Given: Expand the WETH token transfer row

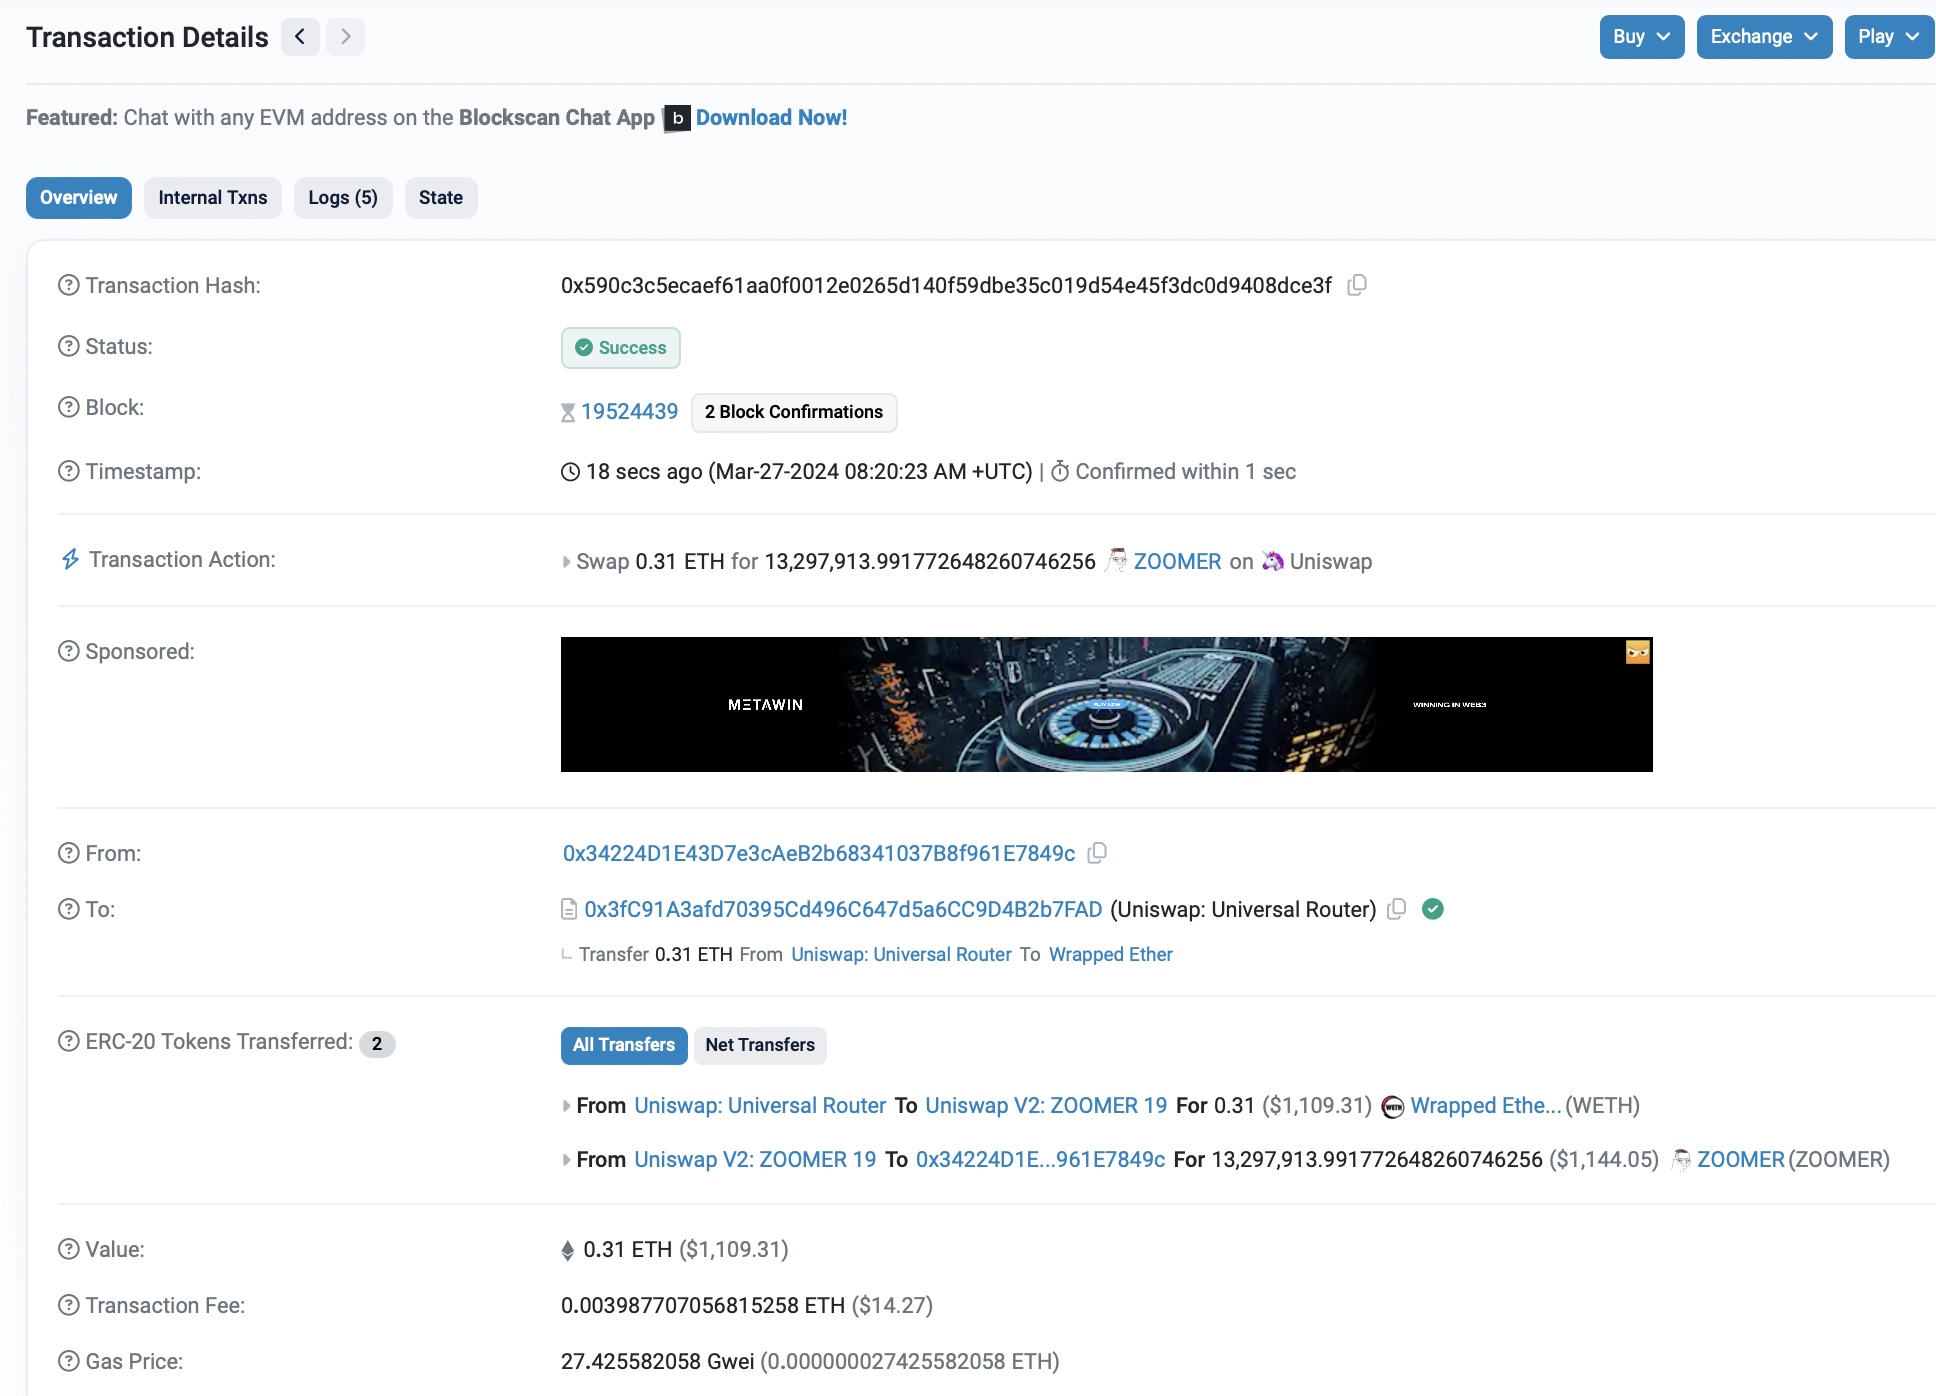Looking at the screenshot, I should tap(567, 1106).
